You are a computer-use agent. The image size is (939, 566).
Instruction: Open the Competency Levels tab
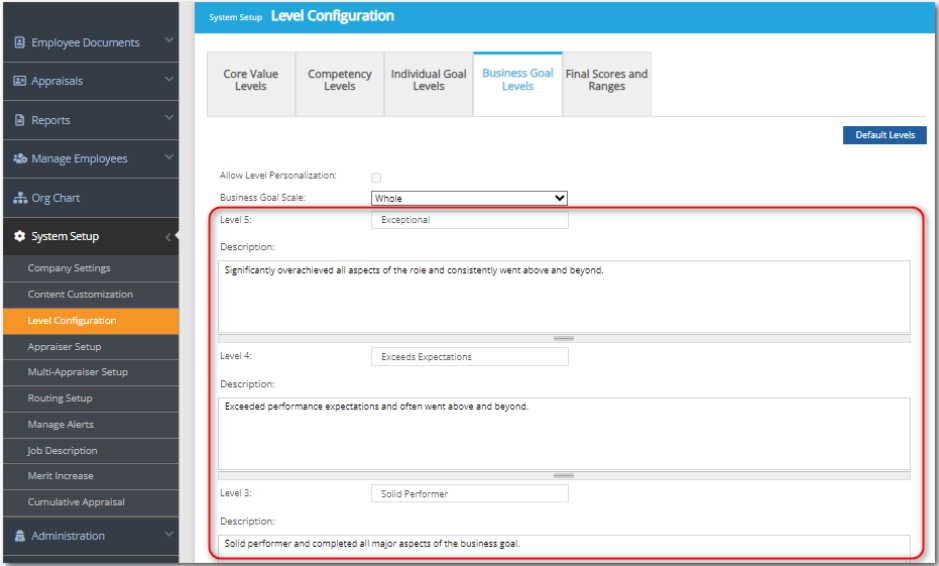[339, 80]
